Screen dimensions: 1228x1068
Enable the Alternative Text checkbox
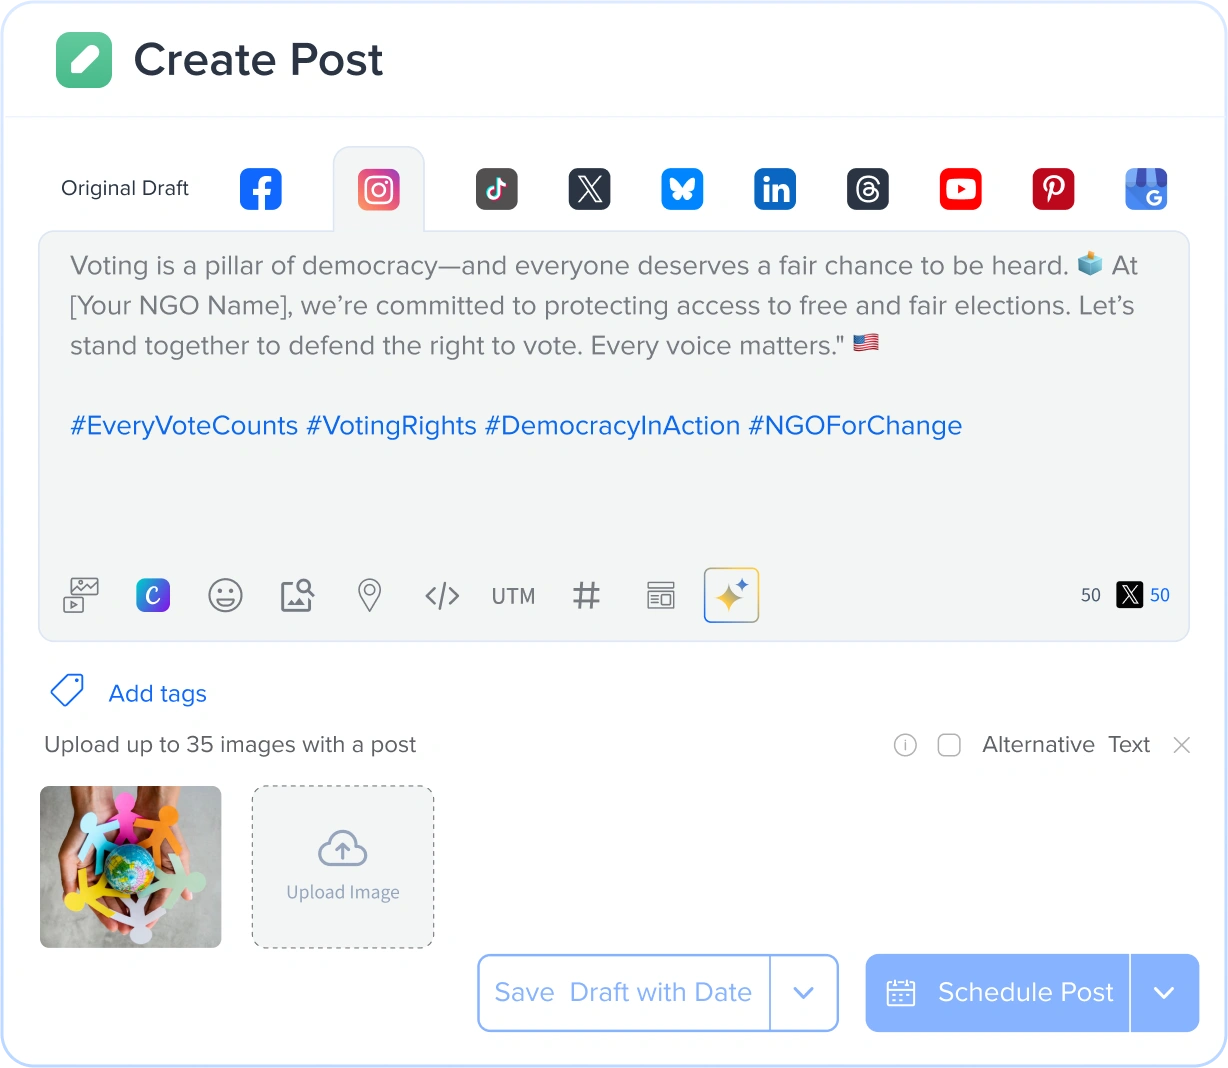coord(948,745)
